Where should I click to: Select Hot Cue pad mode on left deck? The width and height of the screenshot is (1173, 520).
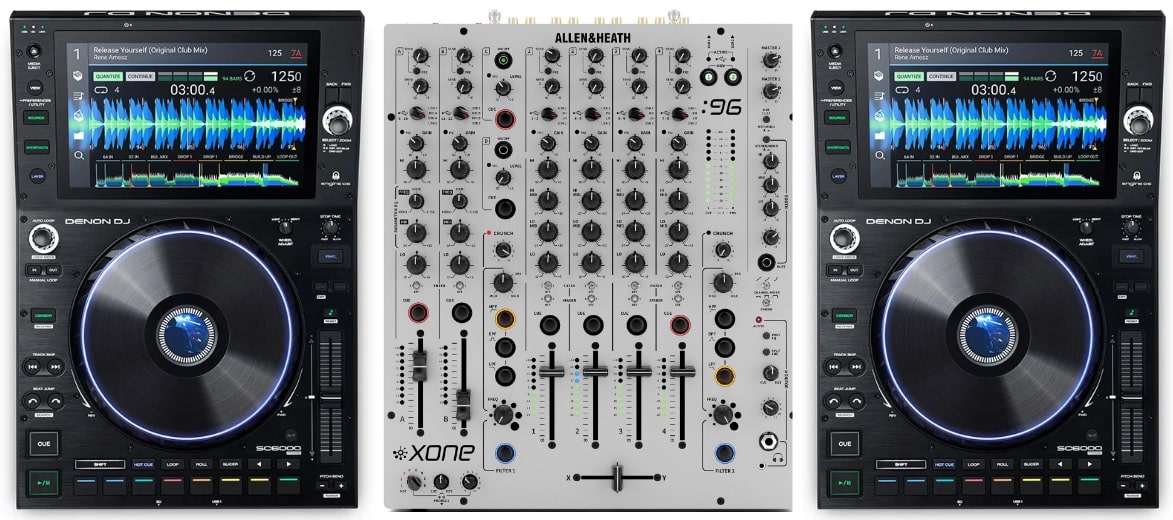(x=144, y=464)
